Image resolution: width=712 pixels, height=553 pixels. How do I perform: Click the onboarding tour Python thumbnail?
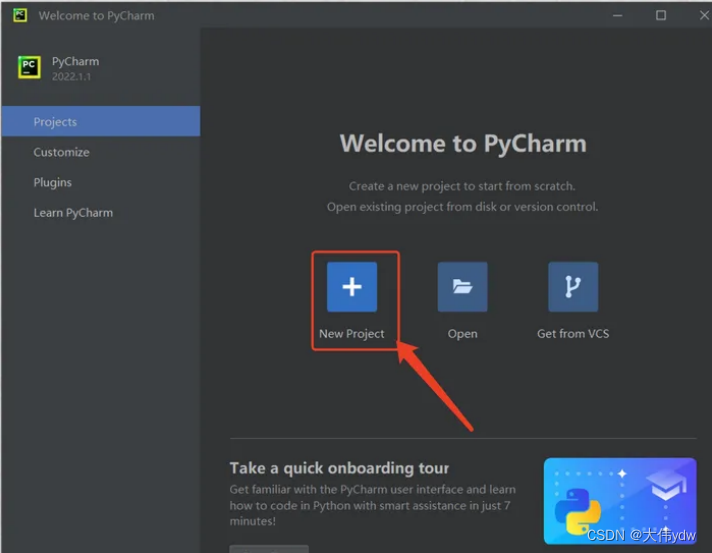click(620, 501)
